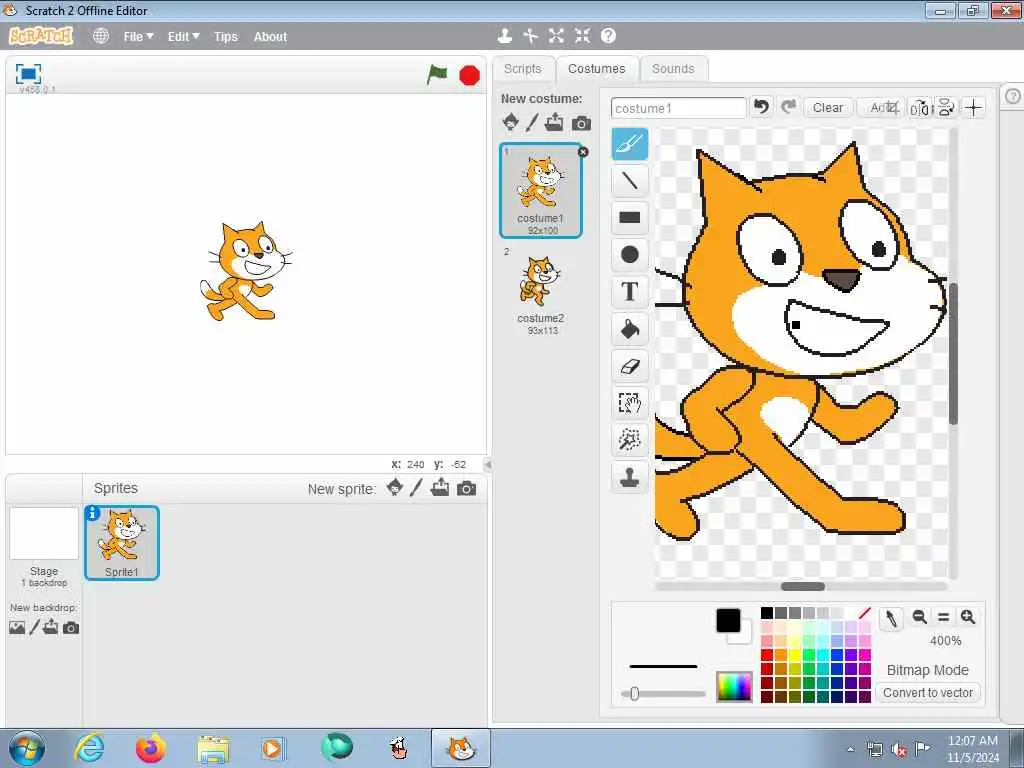Select the Select and duplicate stamp tool
Viewport: 1024px width, 768px height.
tap(630, 477)
